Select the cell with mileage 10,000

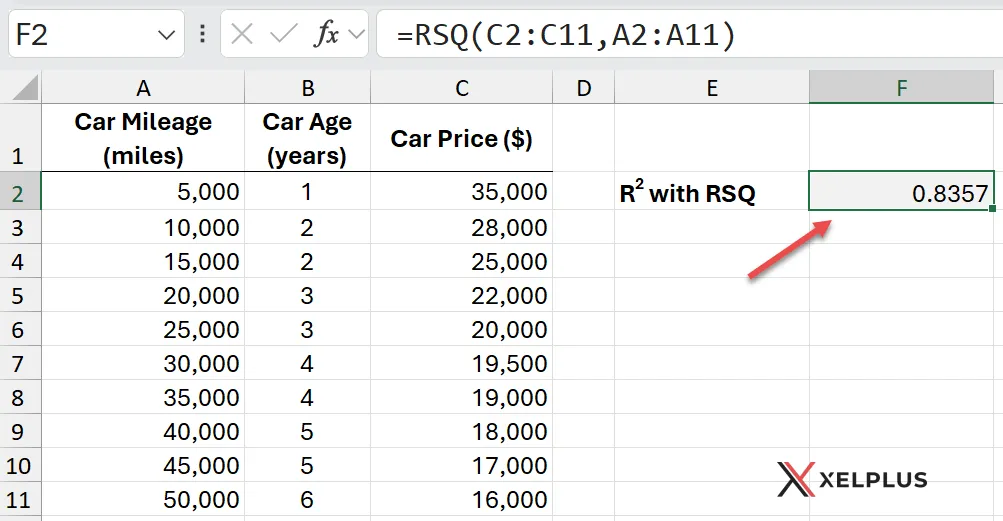[143, 227]
